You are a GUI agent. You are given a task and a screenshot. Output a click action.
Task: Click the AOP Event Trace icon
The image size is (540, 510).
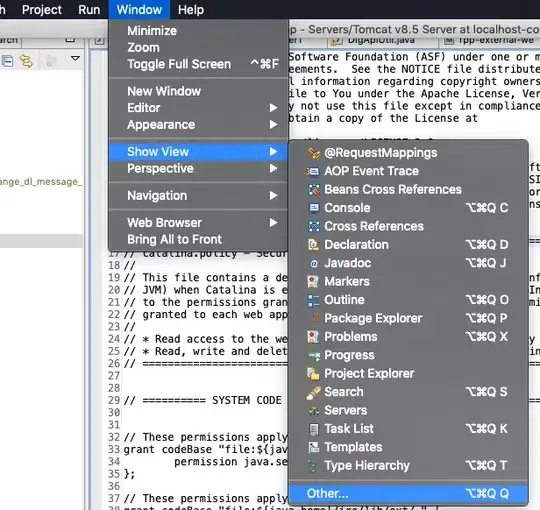click(x=313, y=171)
